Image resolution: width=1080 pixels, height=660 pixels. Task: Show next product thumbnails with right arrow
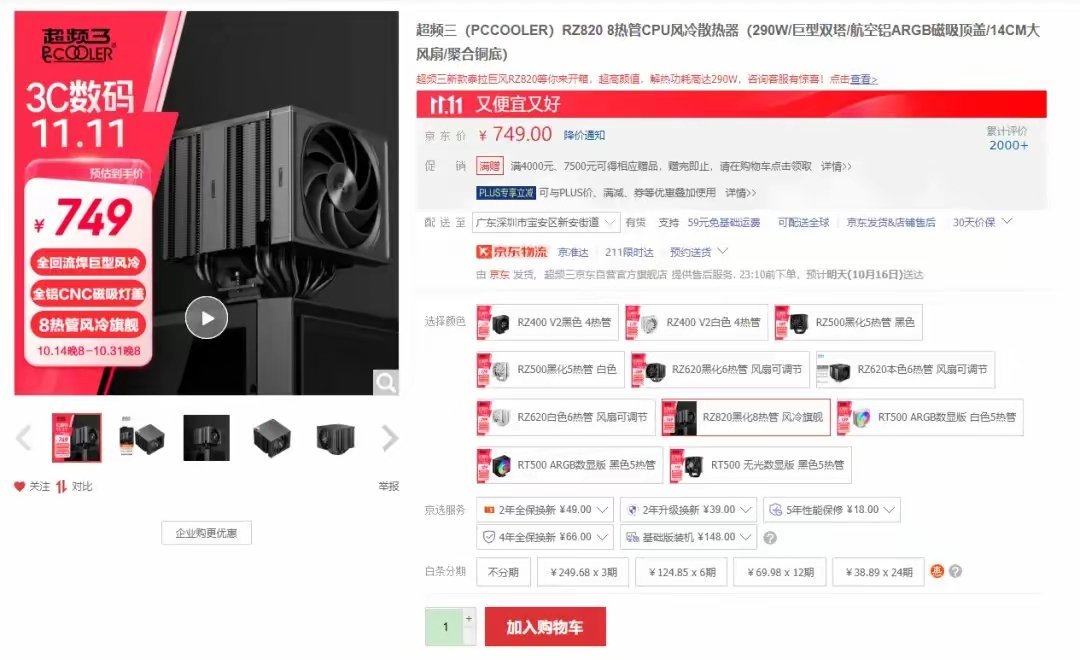pos(390,438)
